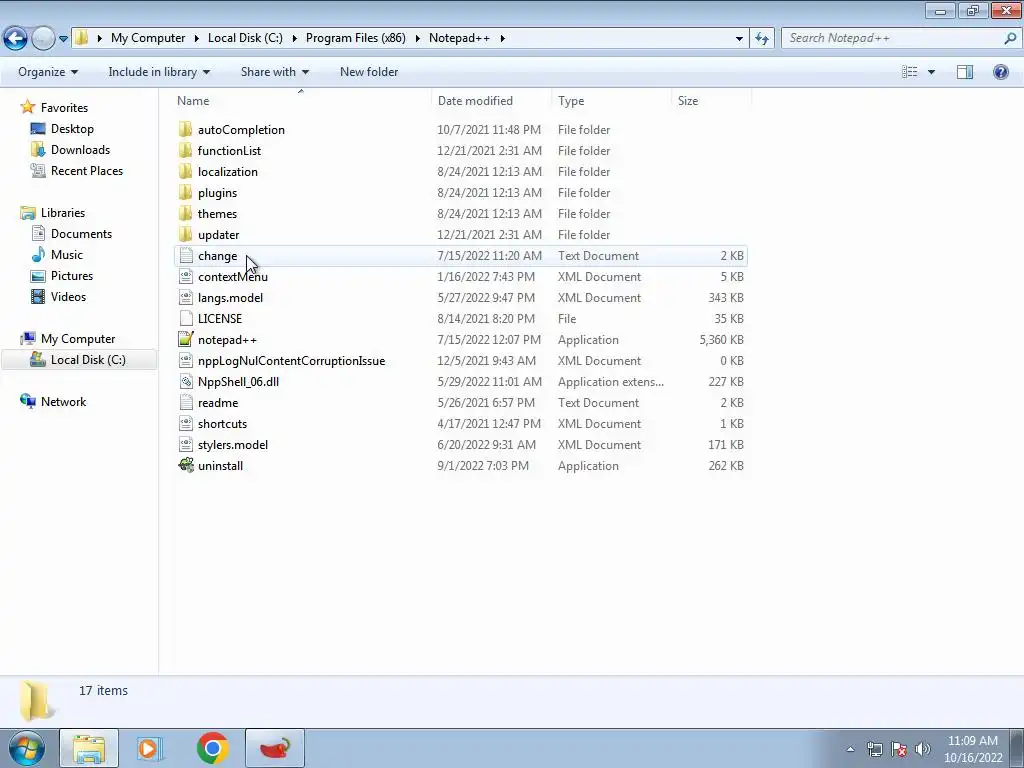Screen dimensions: 1024x768
Task: Select the readme text document icon
Action: point(186,403)
